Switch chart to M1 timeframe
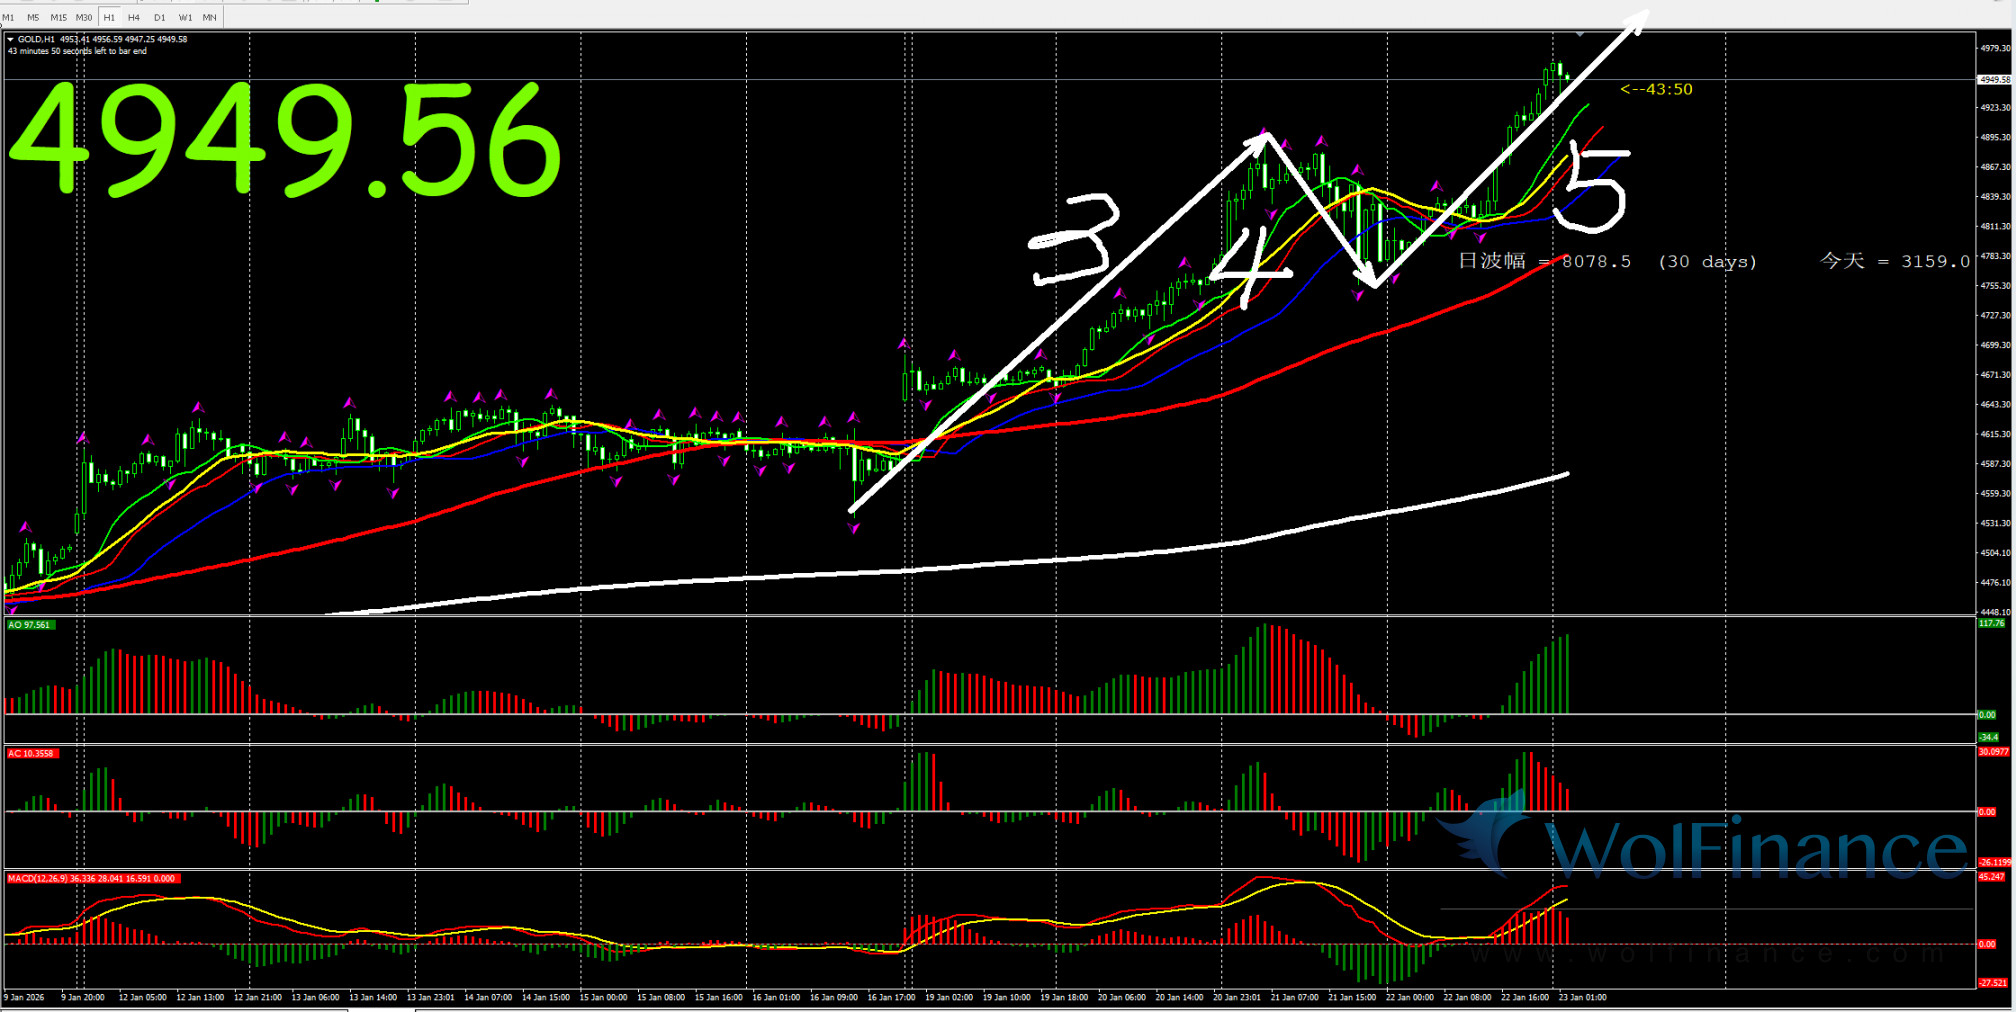The width and height of the screenshot is (2016, 1012). tap(9, 17)
